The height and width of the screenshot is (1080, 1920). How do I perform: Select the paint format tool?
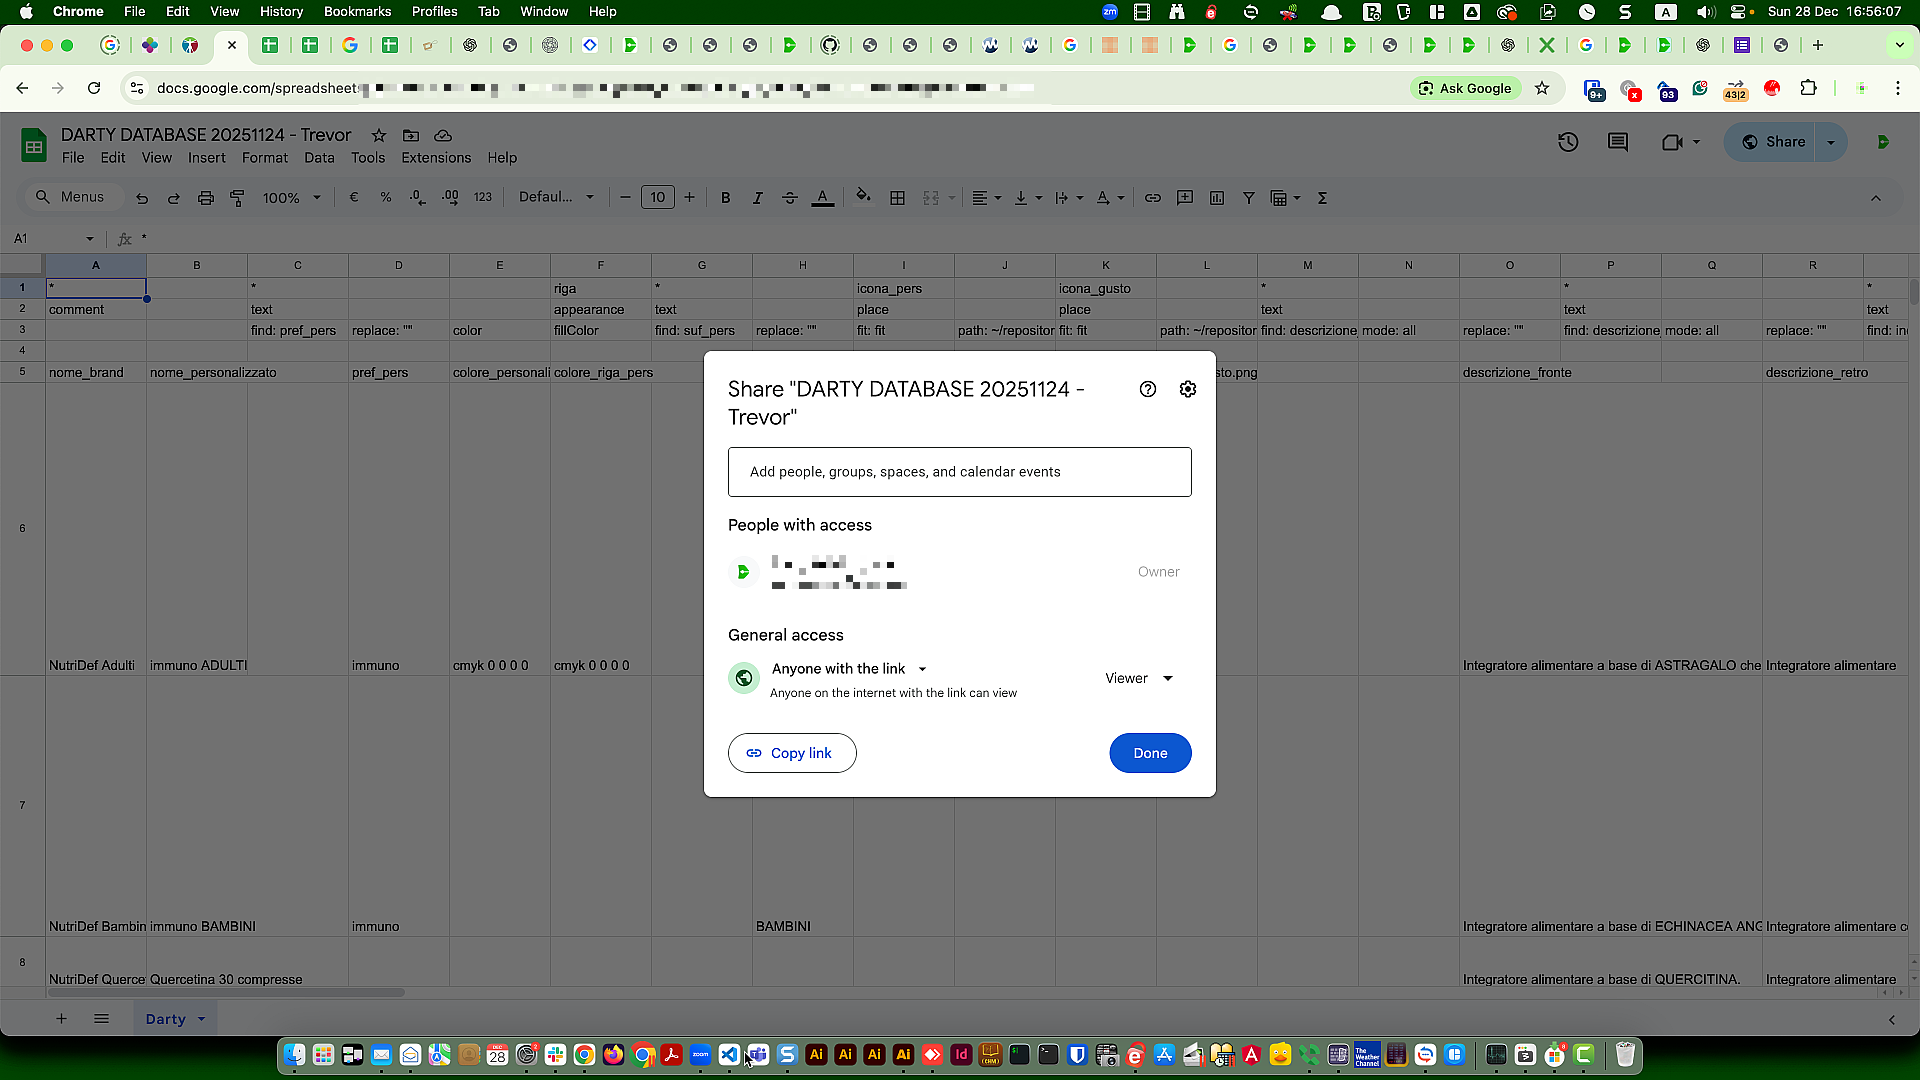coord(238,197)
